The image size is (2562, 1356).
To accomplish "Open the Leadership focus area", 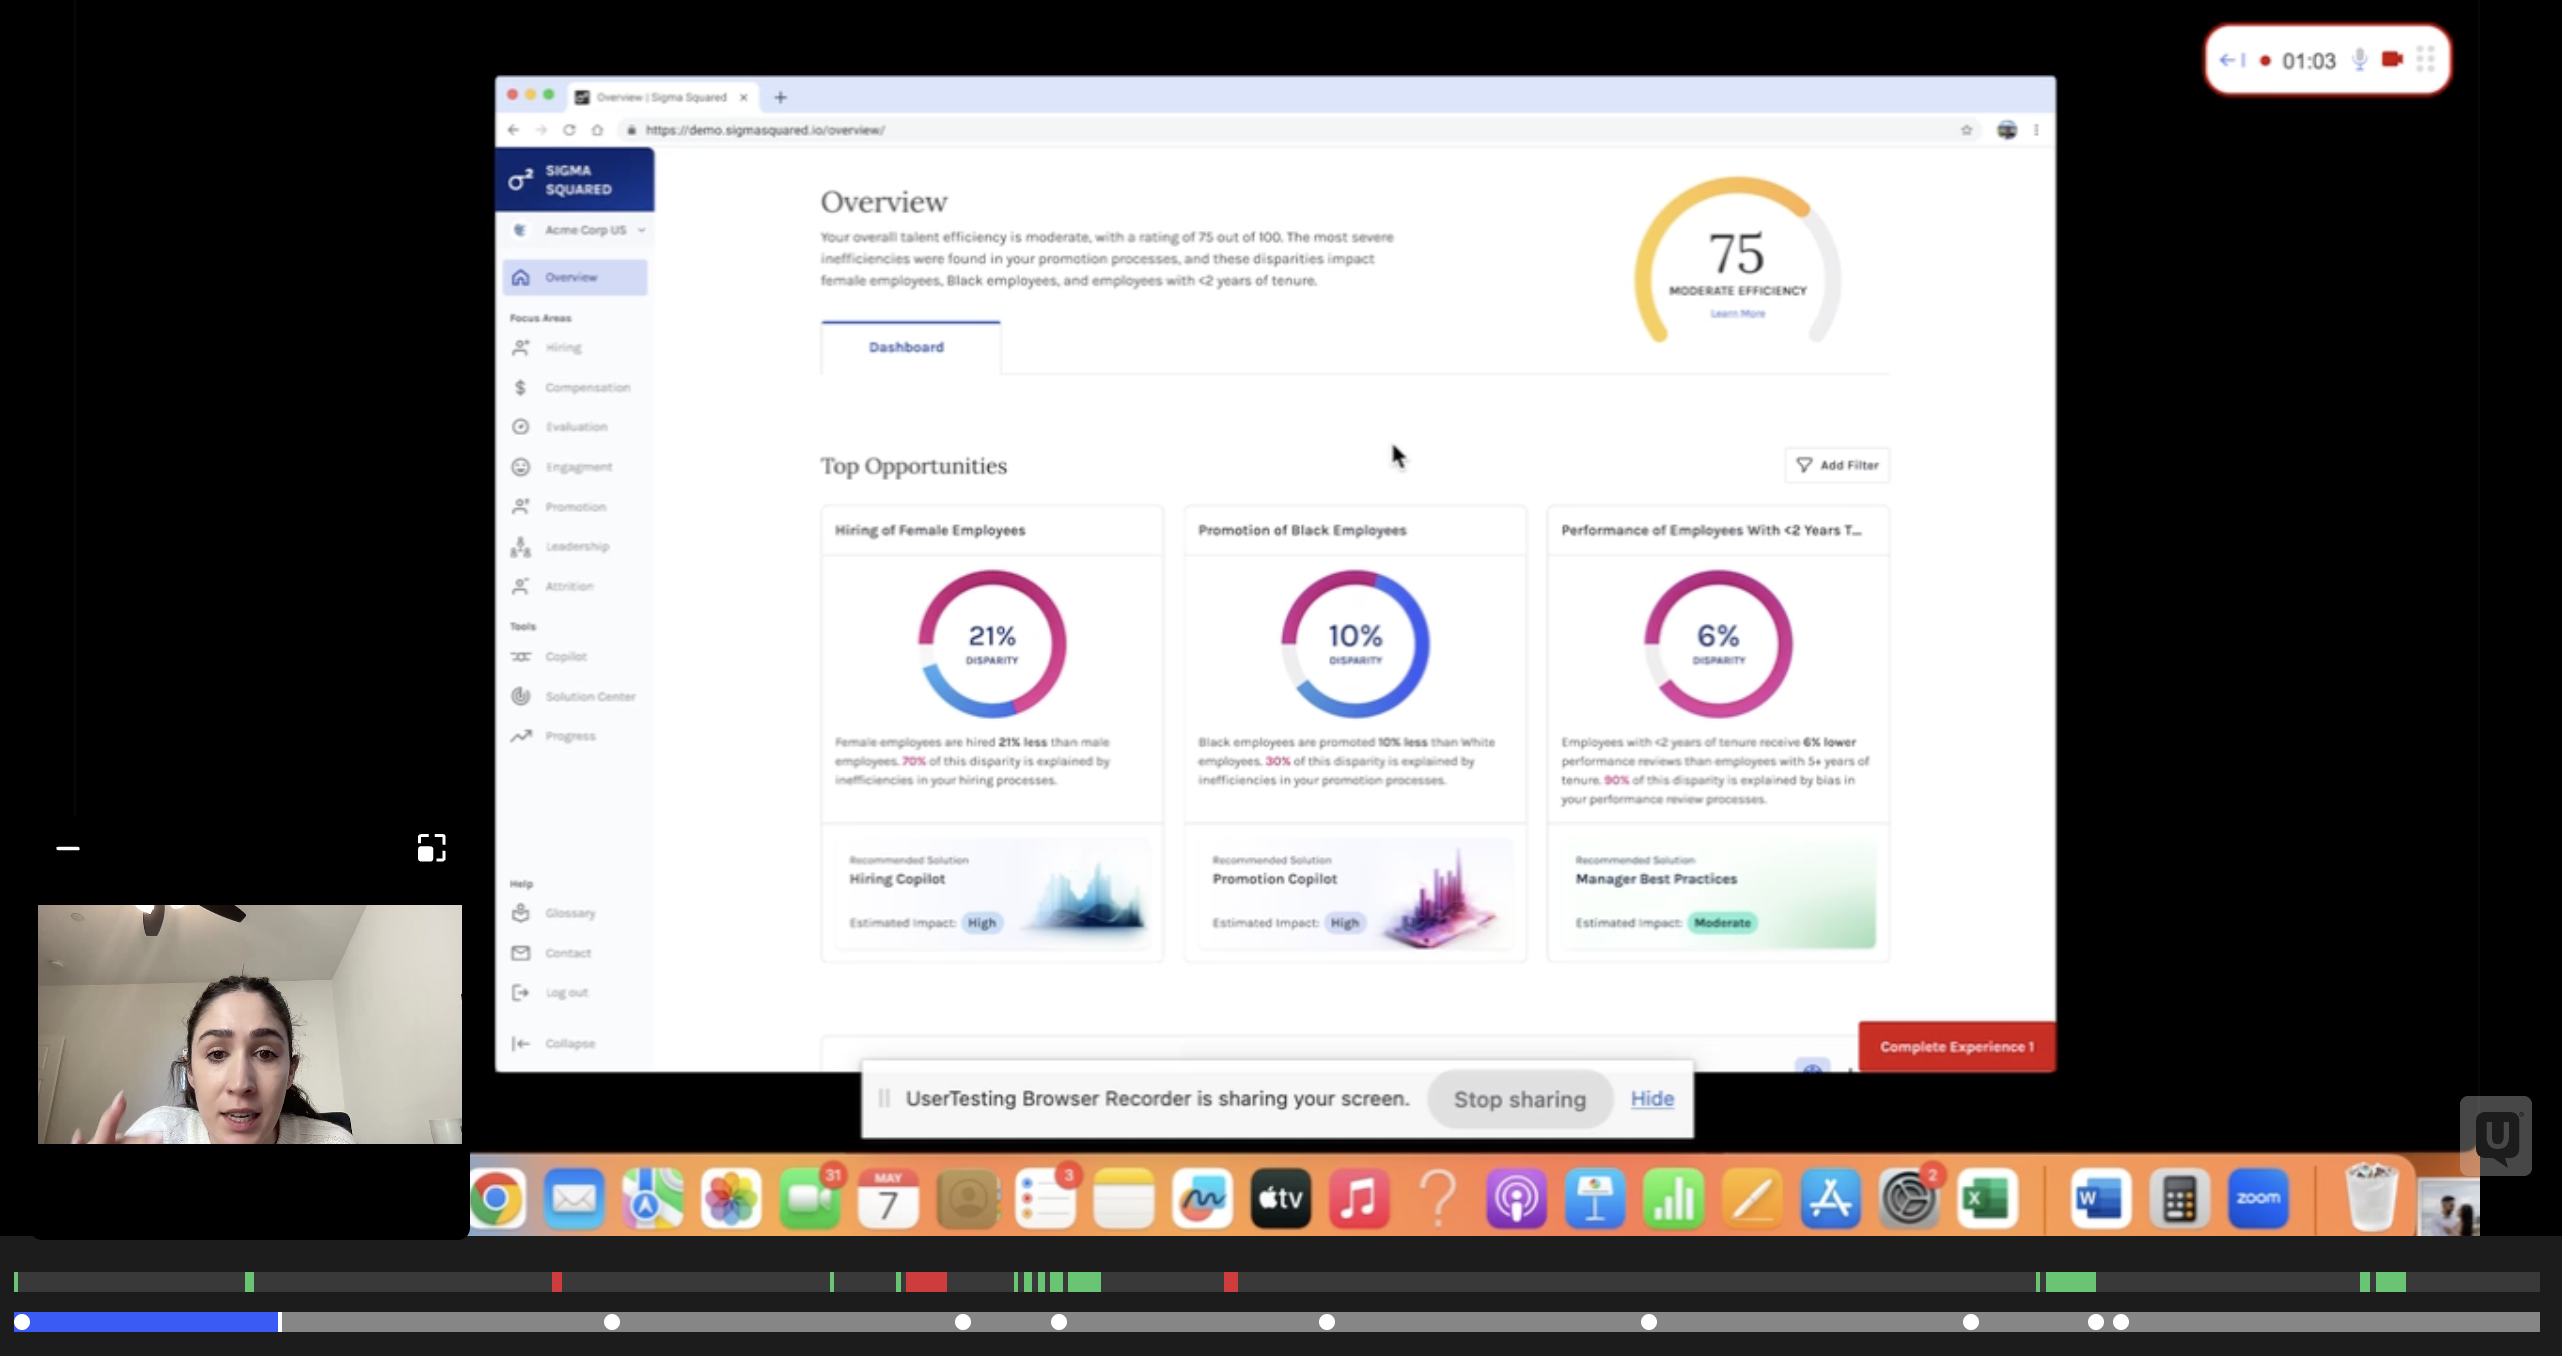I will [576, 547].
